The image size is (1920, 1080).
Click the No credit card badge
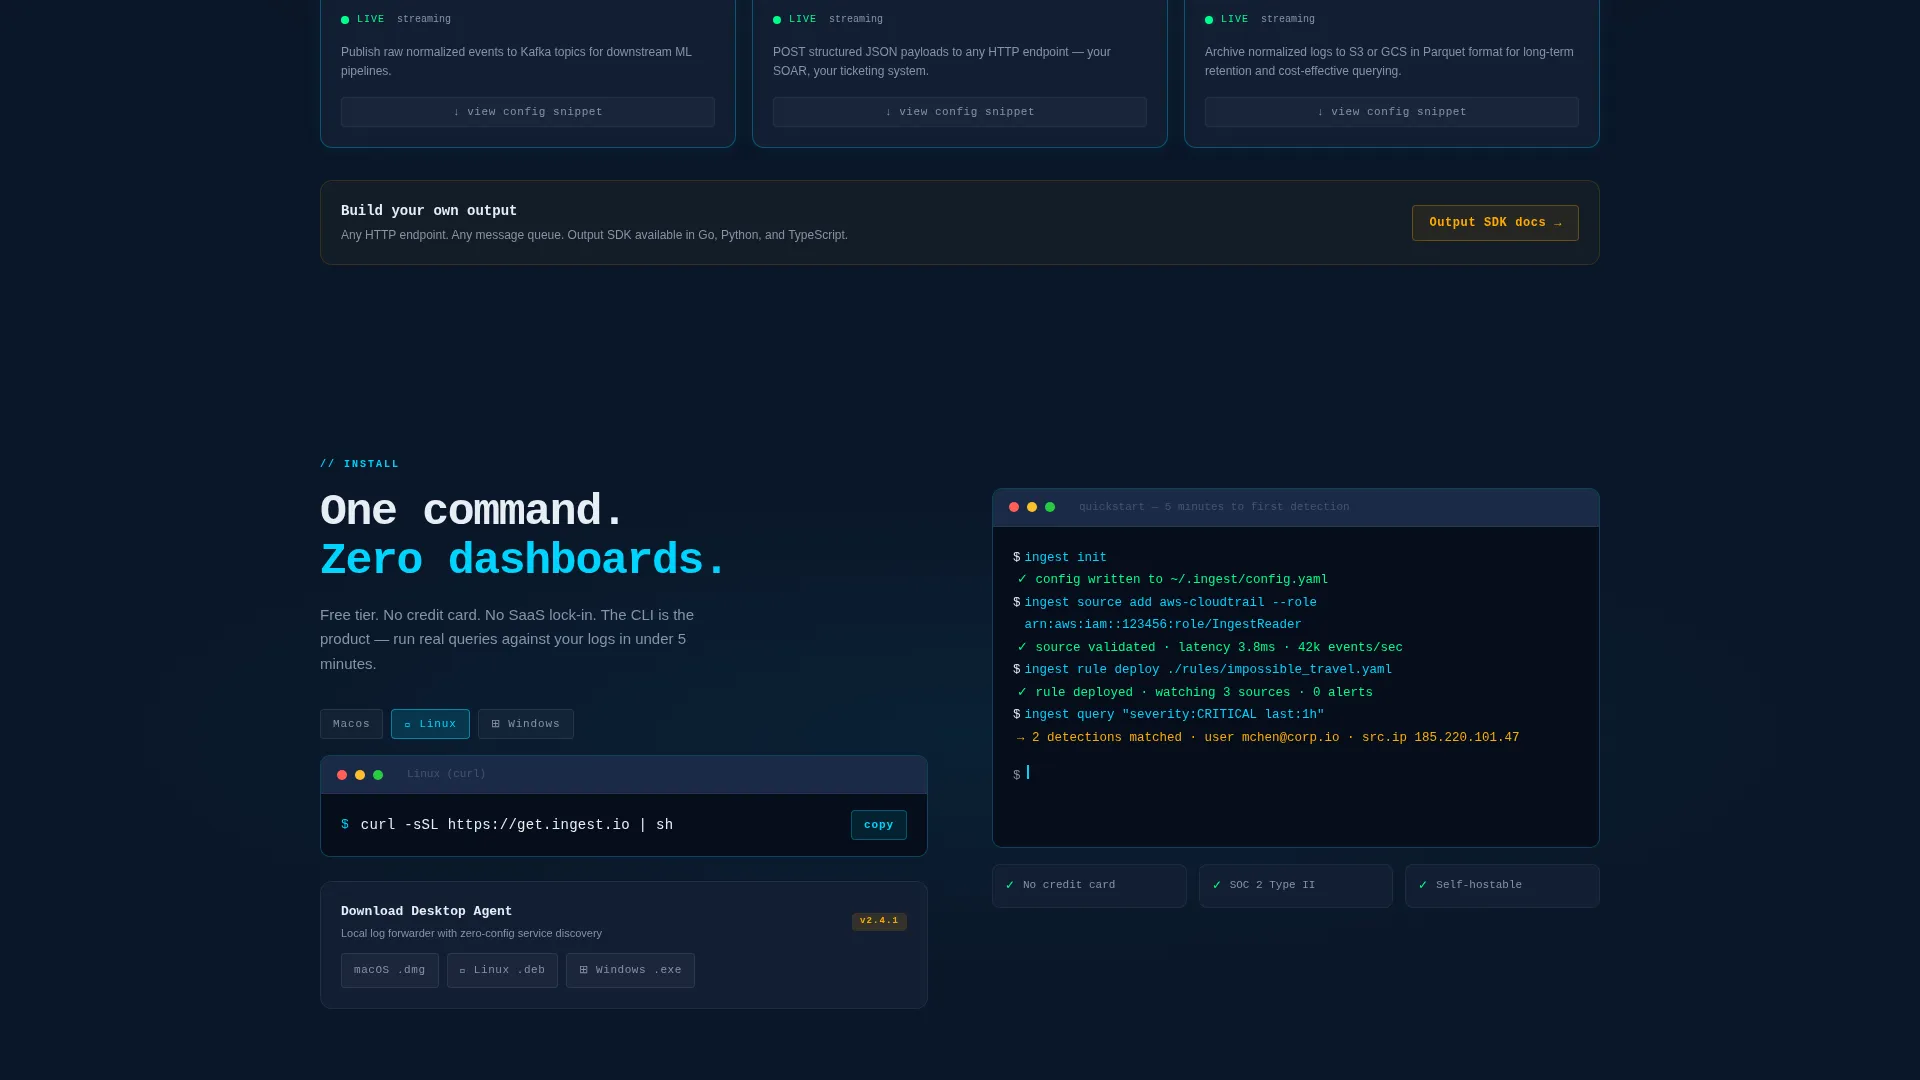click(1089, 886)
